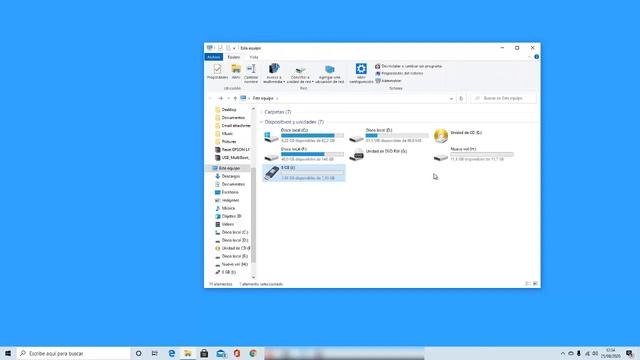Show hidden tray icons with the chevron

coord(563,353)
